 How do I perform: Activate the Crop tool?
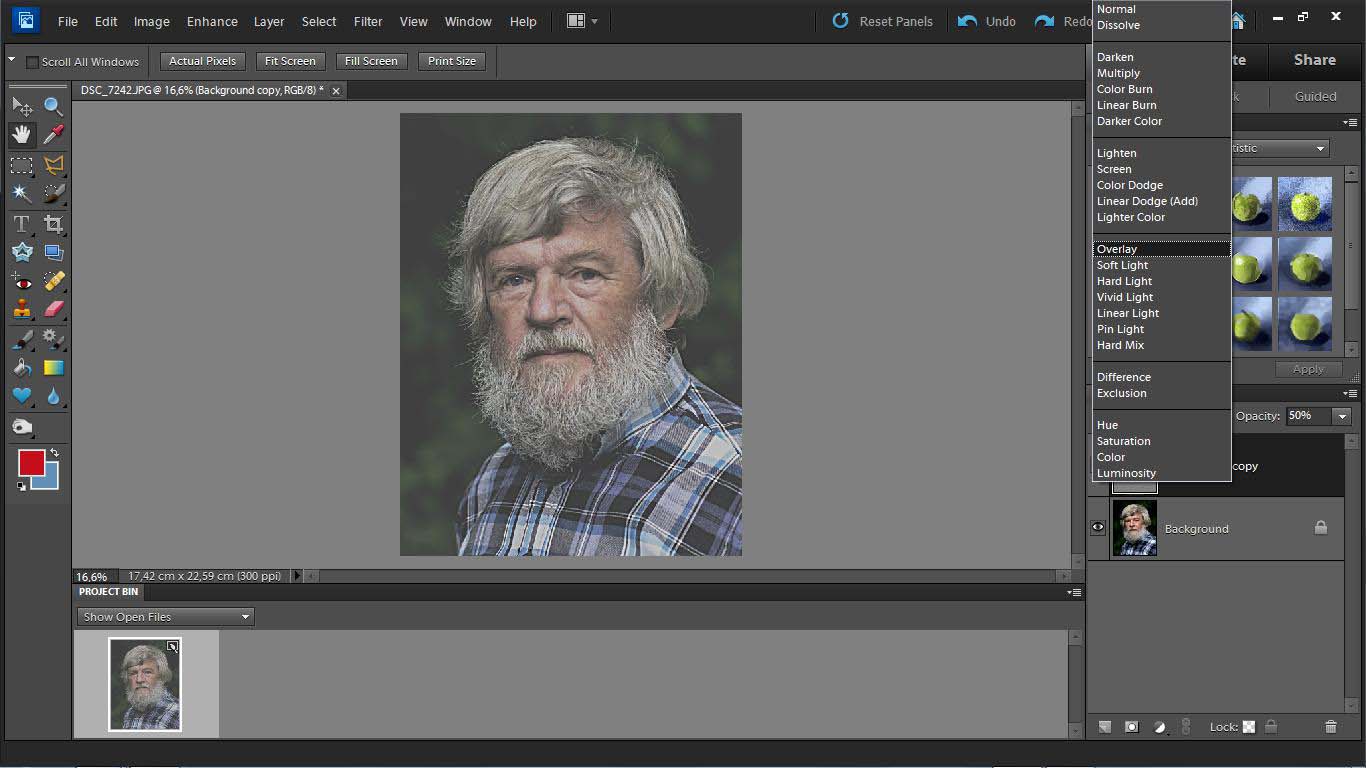[53, 224]
